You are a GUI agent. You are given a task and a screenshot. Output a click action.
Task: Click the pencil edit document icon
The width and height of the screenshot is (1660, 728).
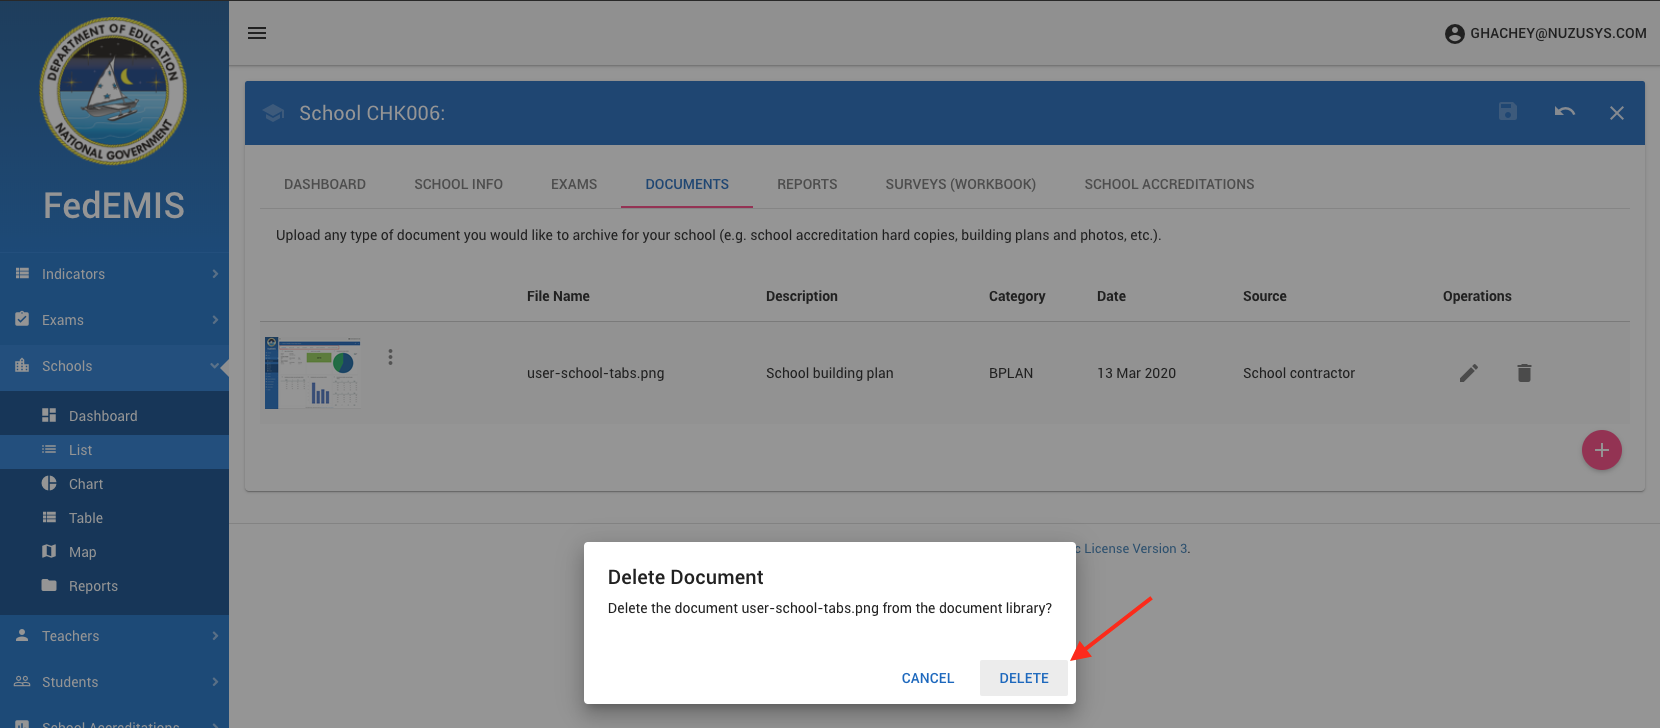(x=1468, y=373)
